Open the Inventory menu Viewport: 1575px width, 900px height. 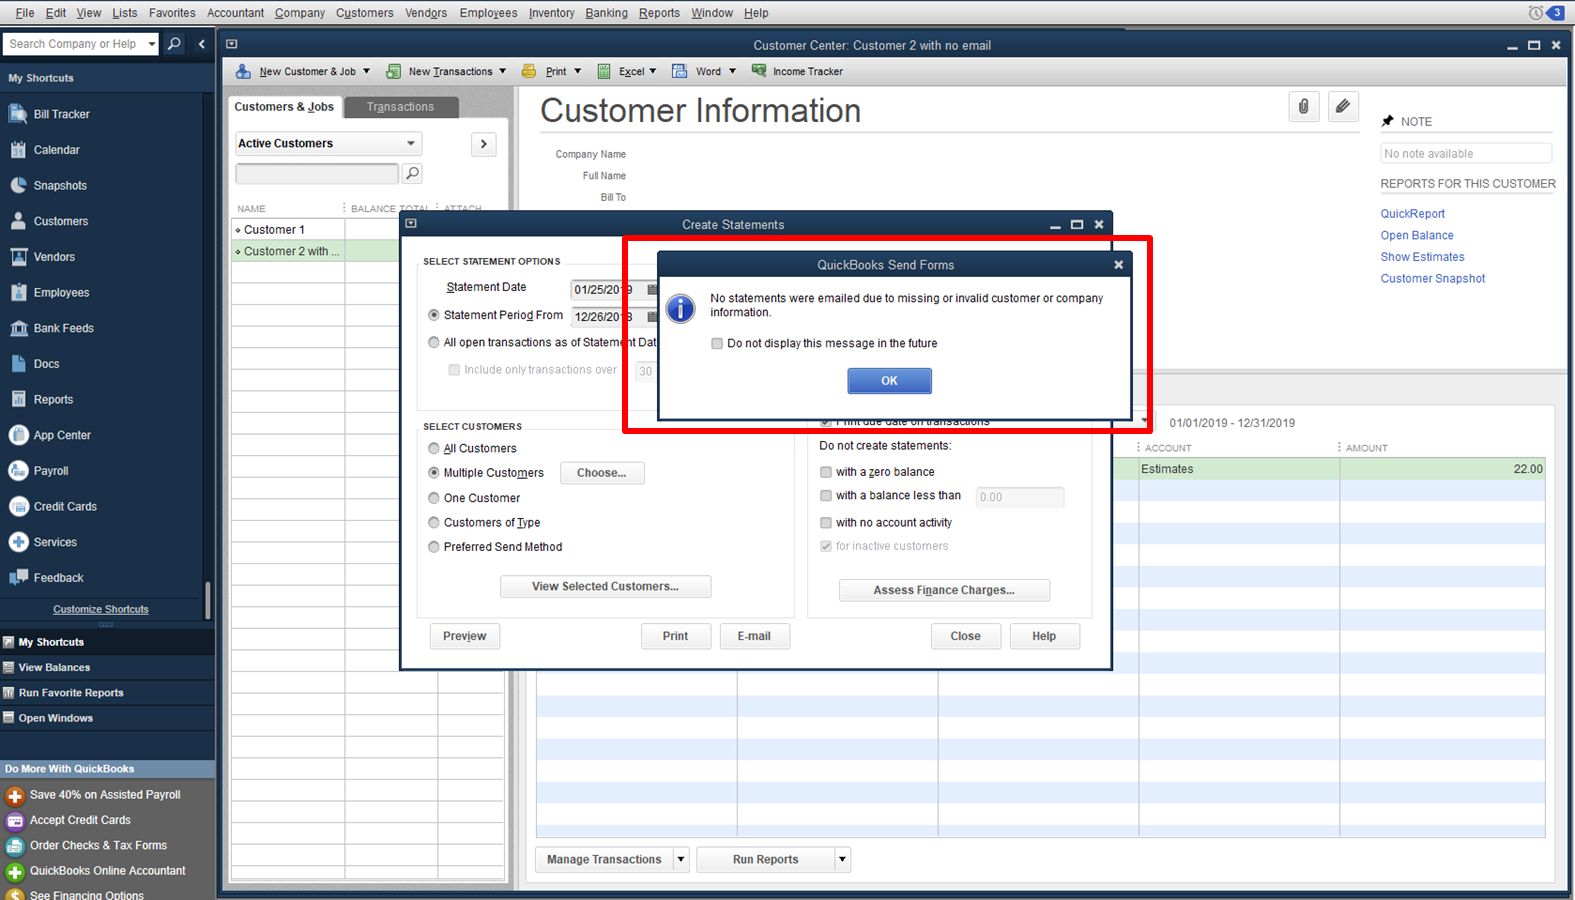[551, 13]
